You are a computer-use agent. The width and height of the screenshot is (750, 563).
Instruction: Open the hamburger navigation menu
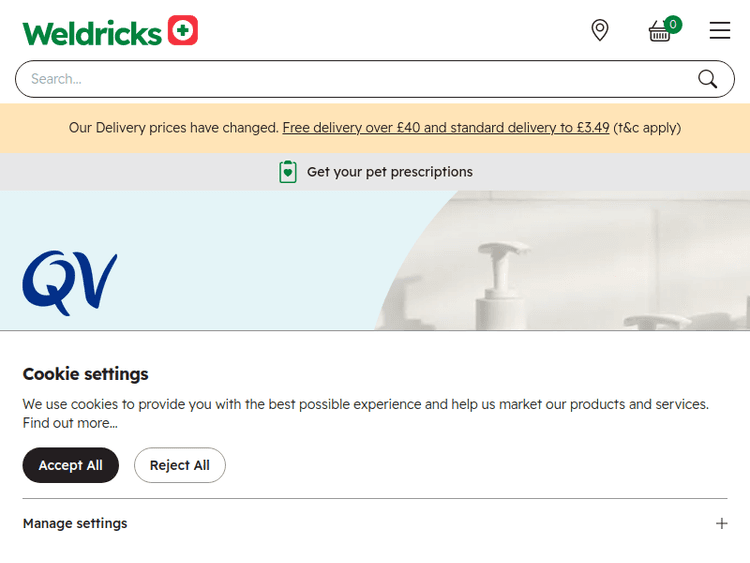(x=720, y=31)
